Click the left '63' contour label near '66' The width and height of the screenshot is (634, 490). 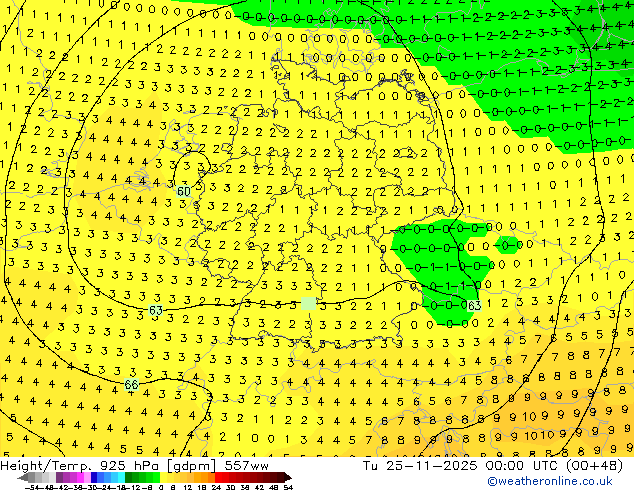pos(155,310)
